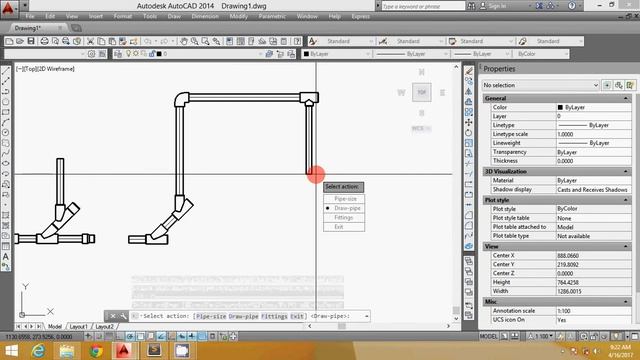The image size is (640, 360).
Task: Click the Linetype scale value 1.0000
Action: 593,134
